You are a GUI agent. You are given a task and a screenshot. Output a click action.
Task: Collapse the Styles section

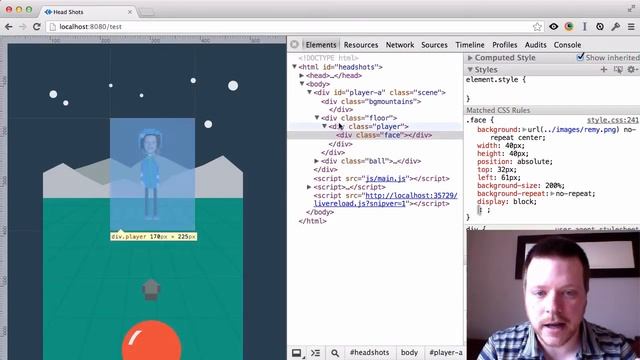point(470,70)
